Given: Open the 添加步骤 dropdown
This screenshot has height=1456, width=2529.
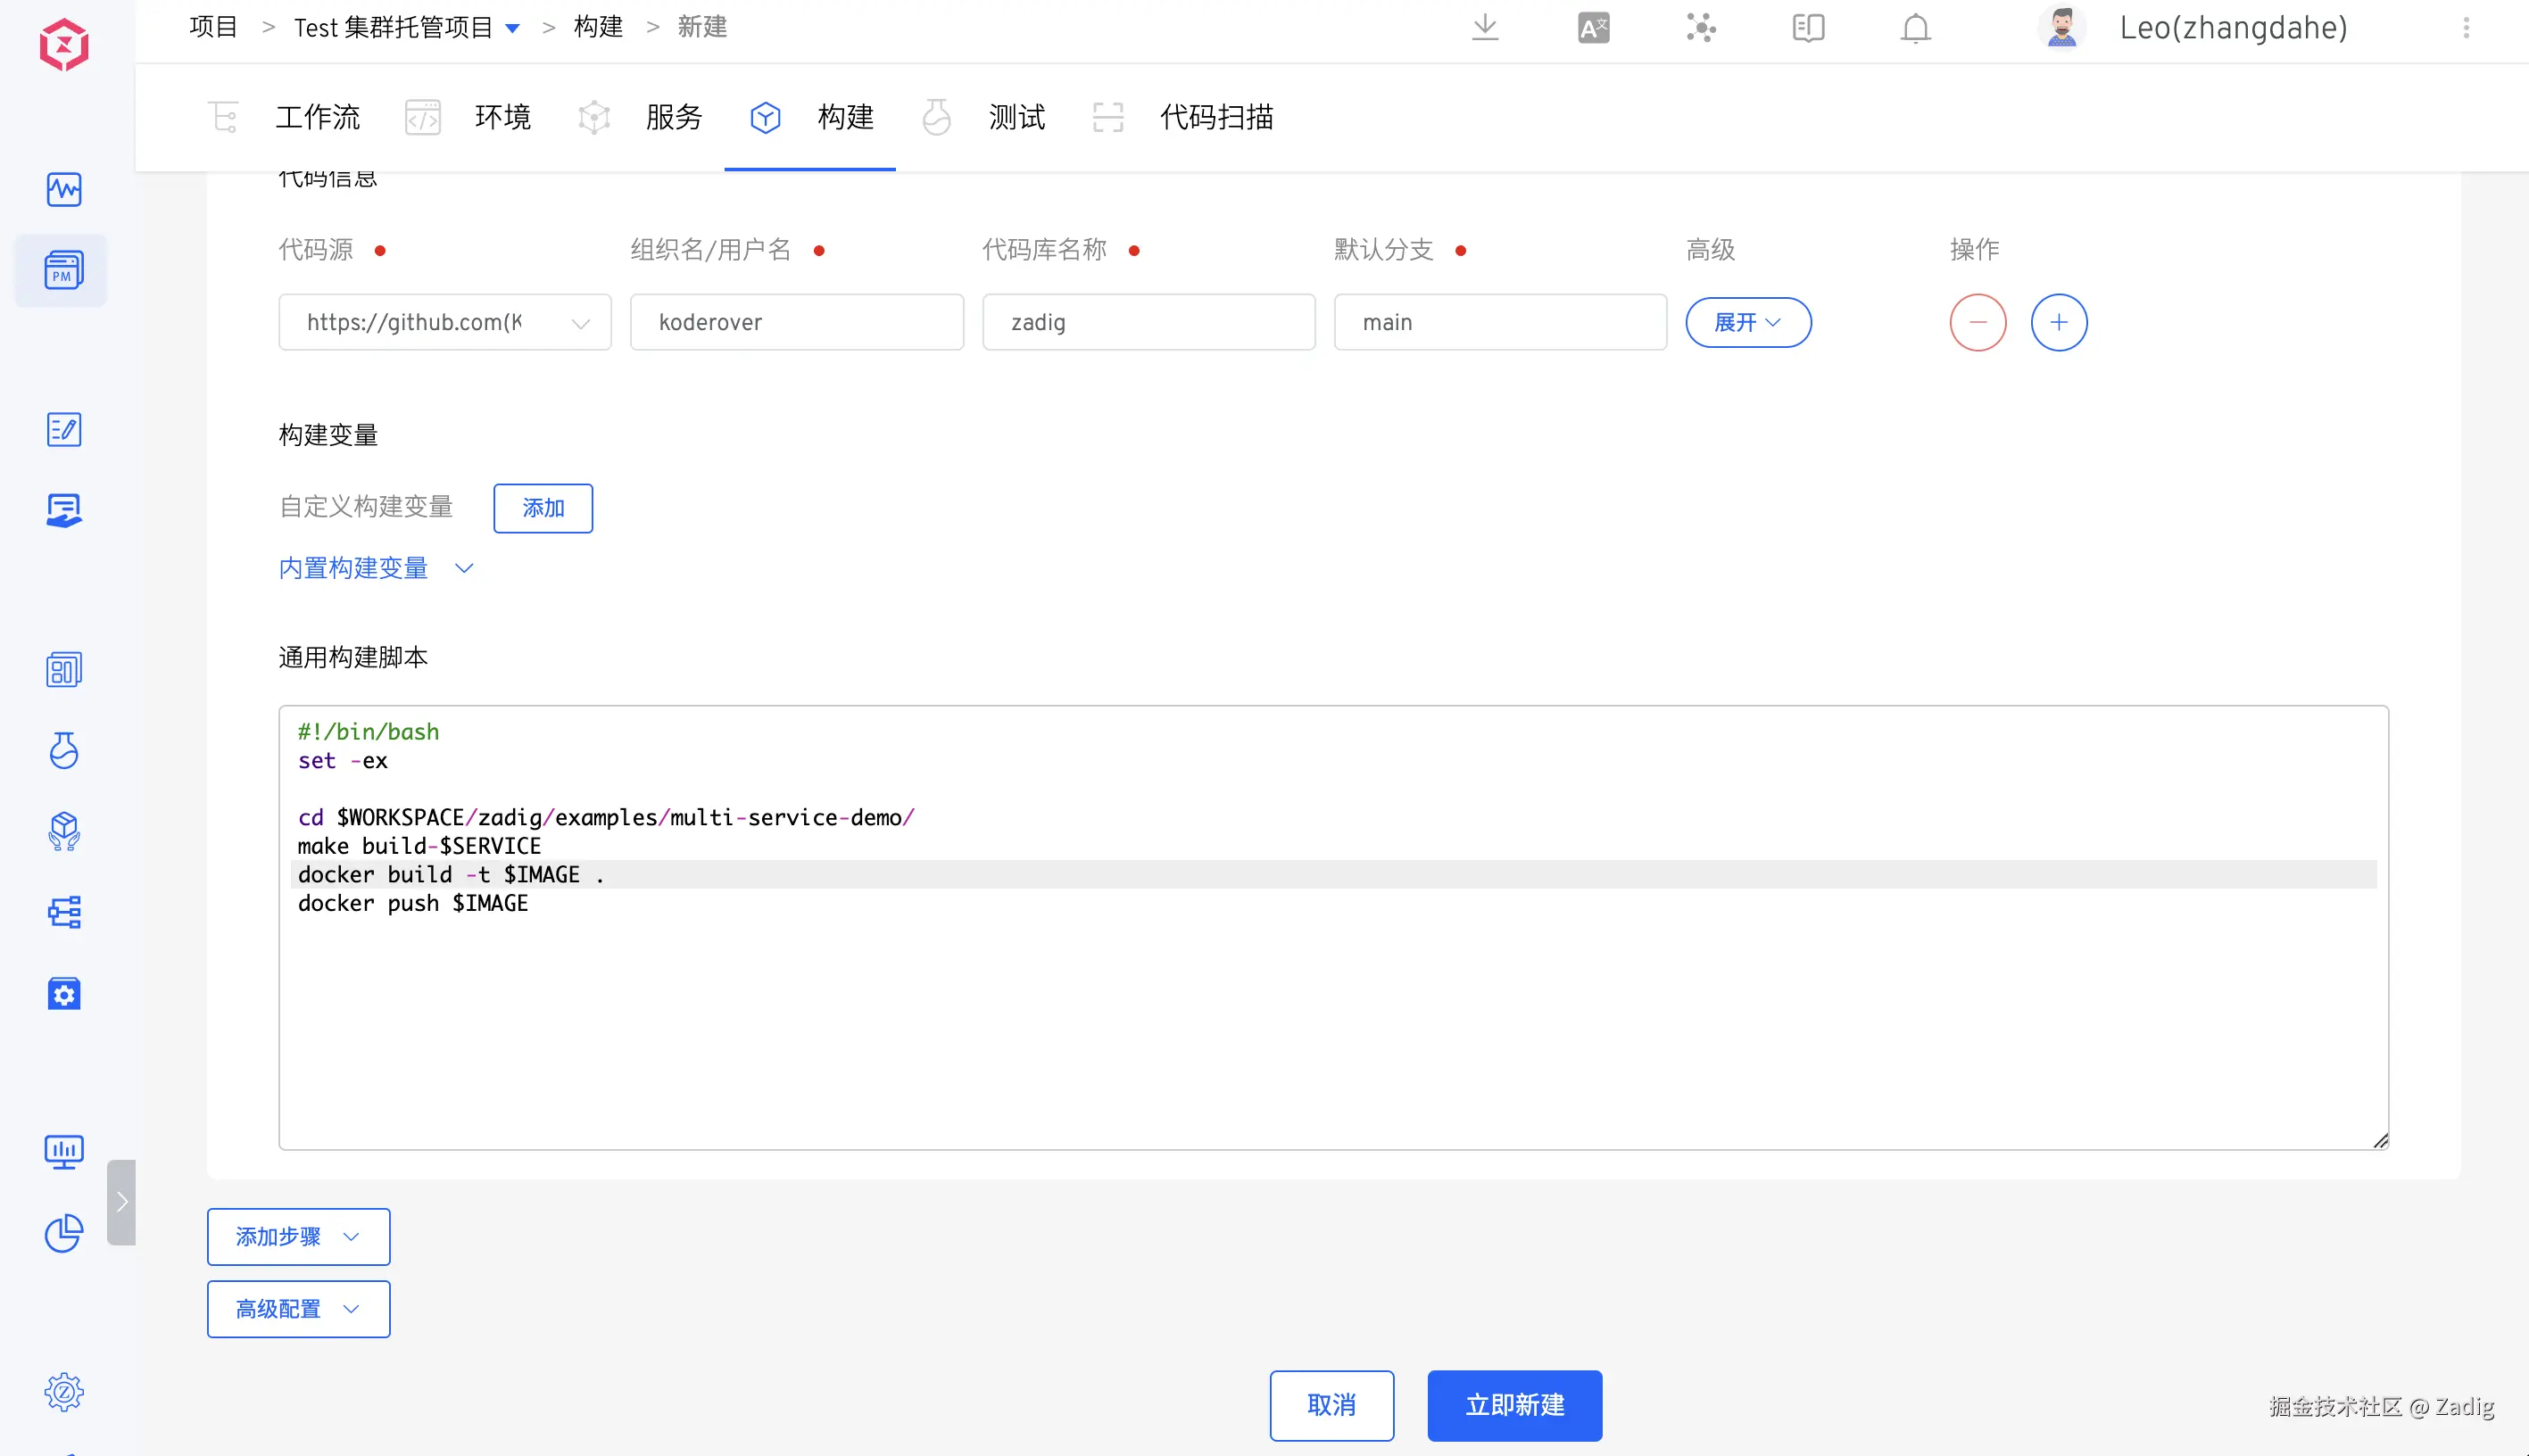Looking at the screenshot, I should pyautogui.click(x=298, y=1237).
